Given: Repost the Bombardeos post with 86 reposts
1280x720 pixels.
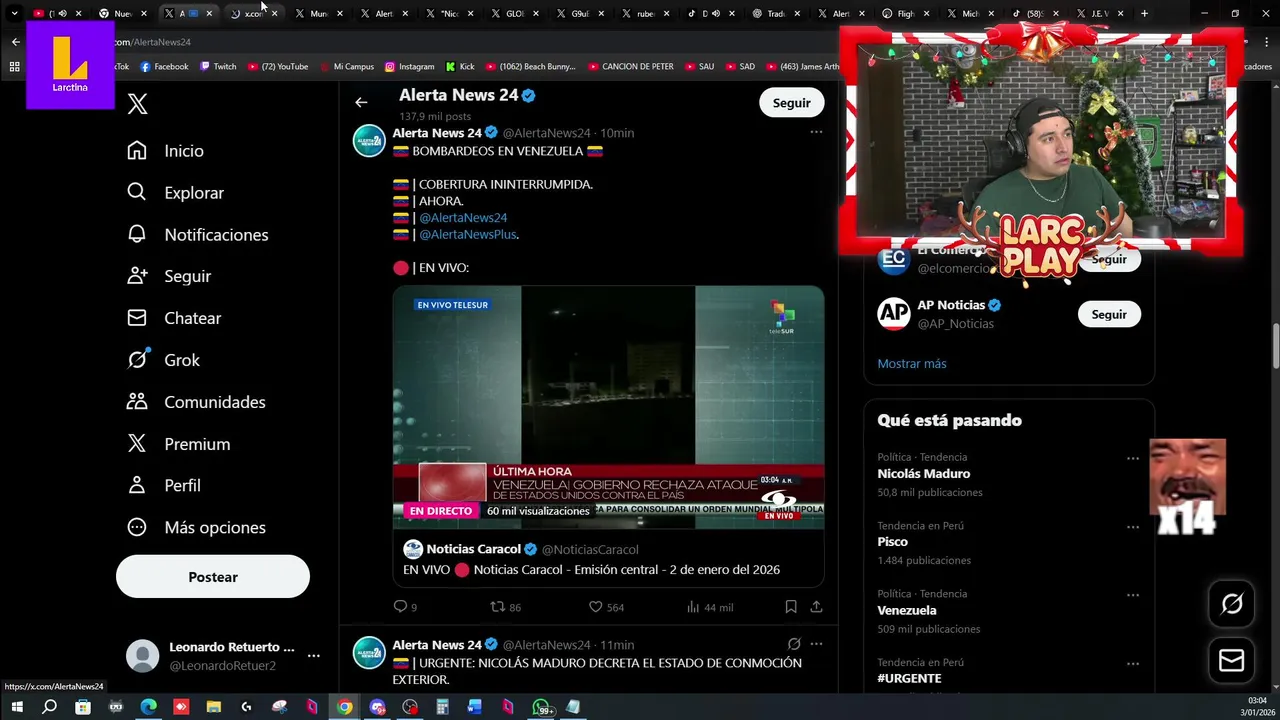Looking at the screenshot, I should [x=505, y=607].
